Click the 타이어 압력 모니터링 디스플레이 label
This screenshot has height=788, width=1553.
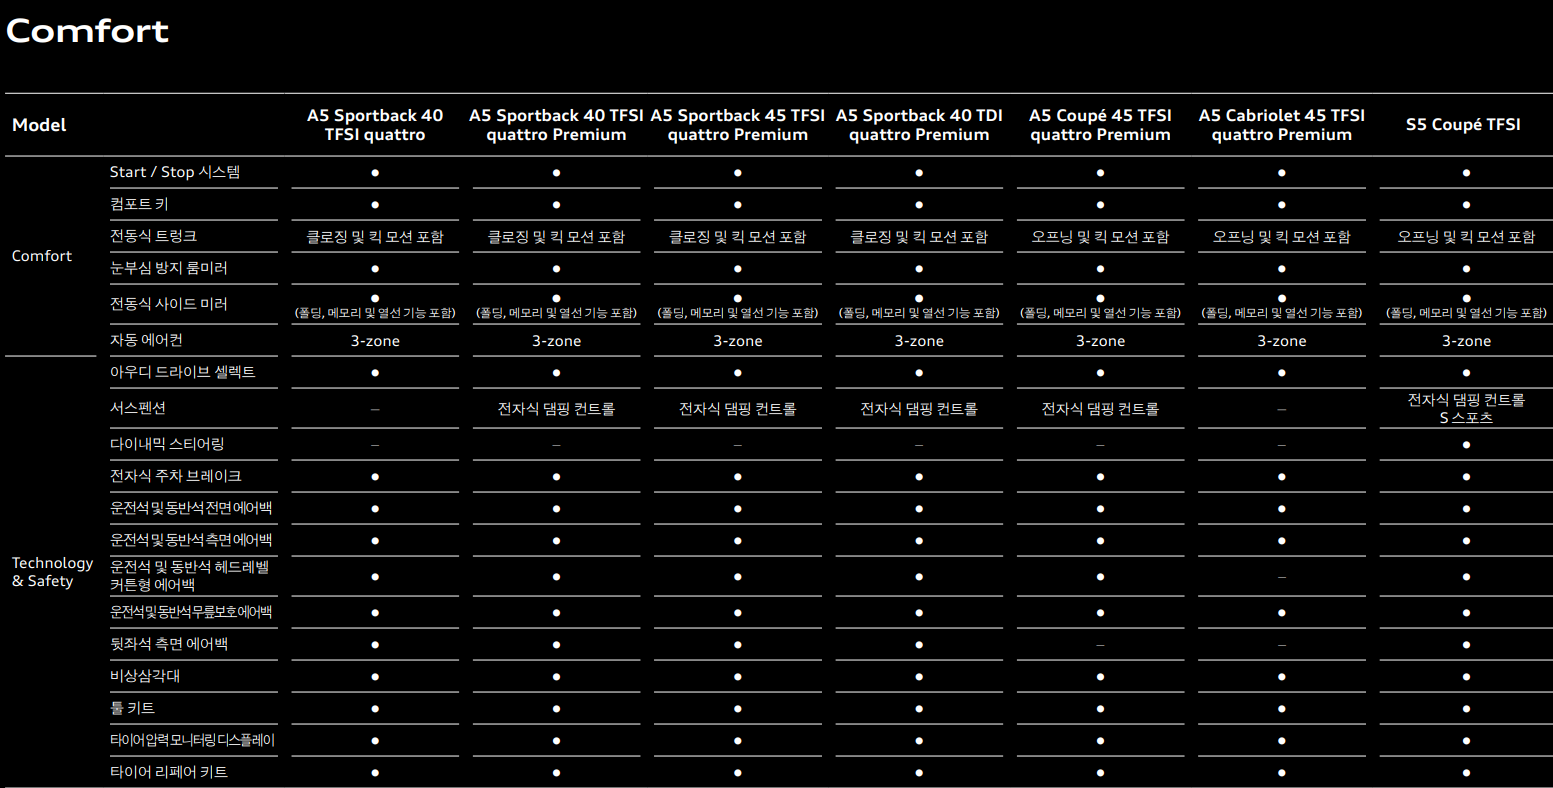click(192, 740)
